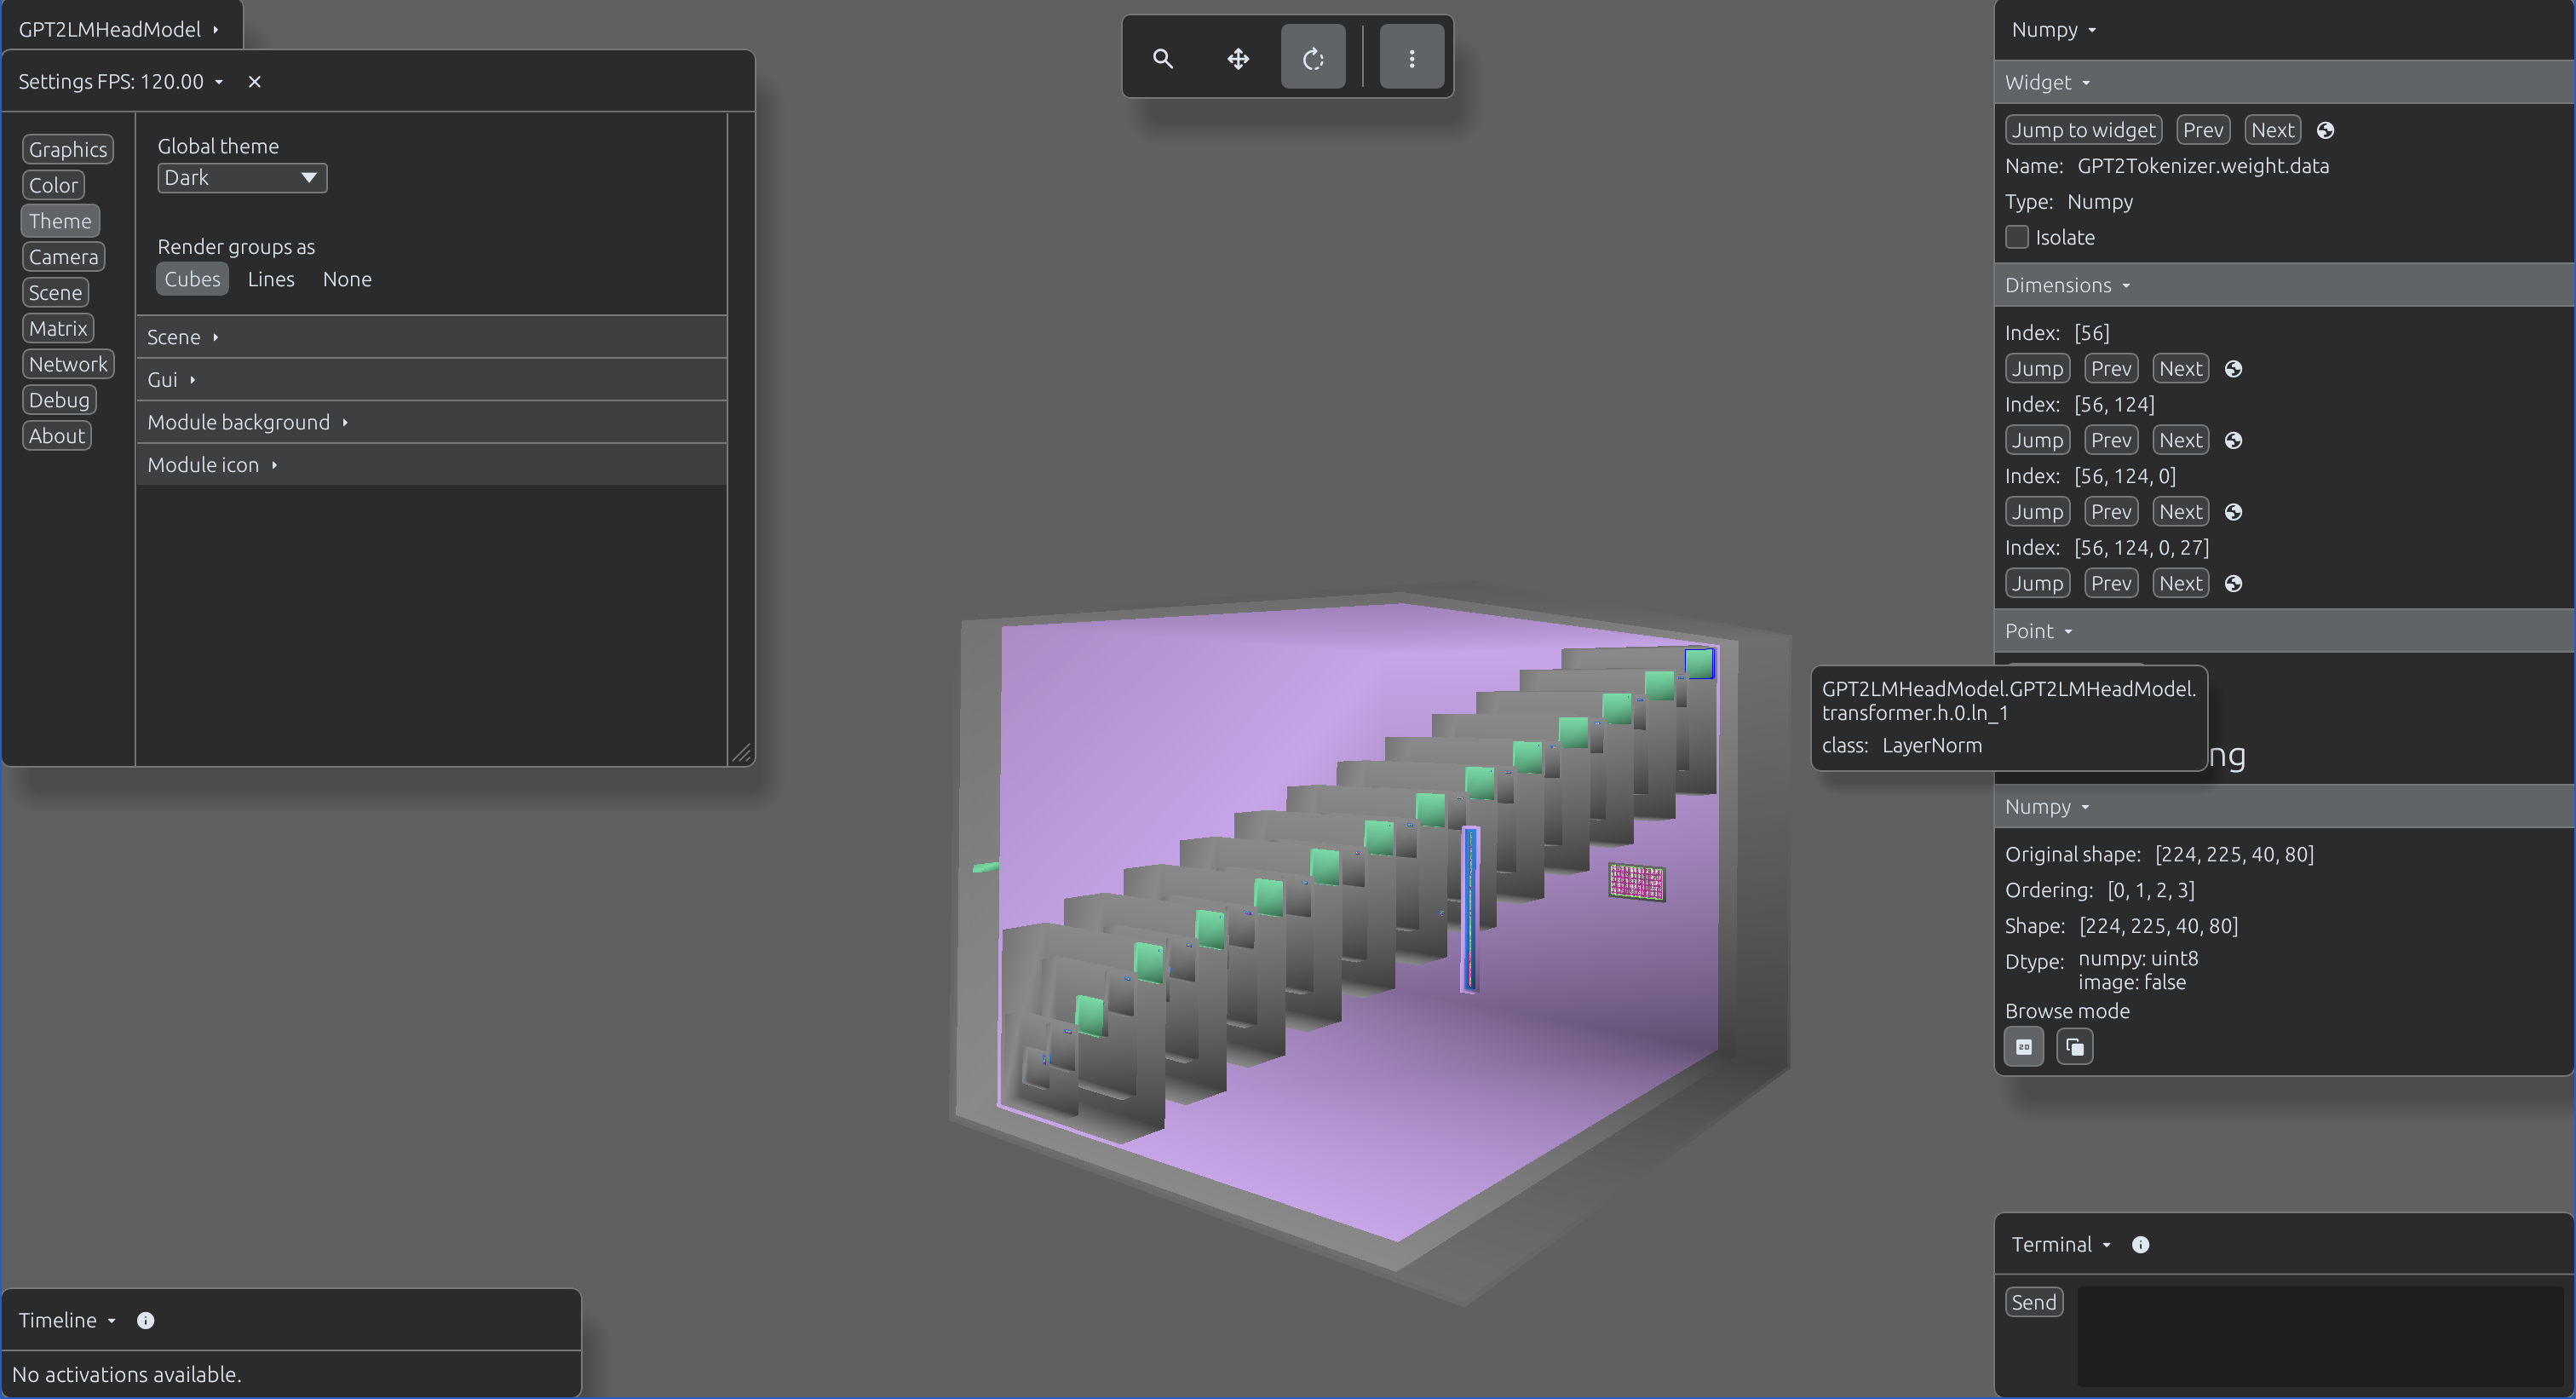Expand the Module background section
Image resolution: width=2576 pixels, height=1399 pixels.
431,422
